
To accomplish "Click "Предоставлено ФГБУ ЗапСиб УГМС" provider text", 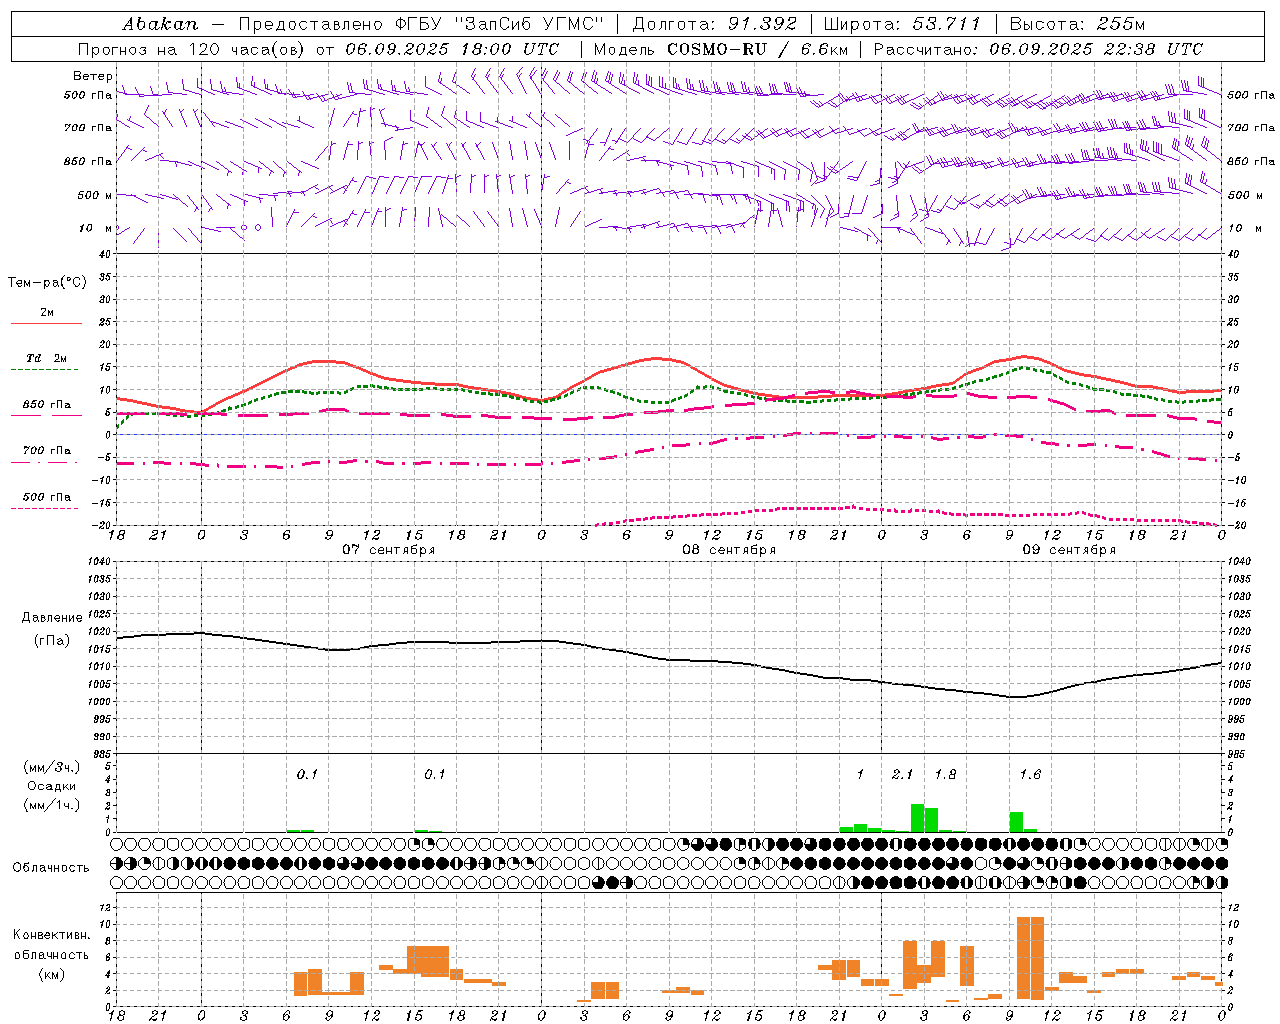I will coord(421,24).
